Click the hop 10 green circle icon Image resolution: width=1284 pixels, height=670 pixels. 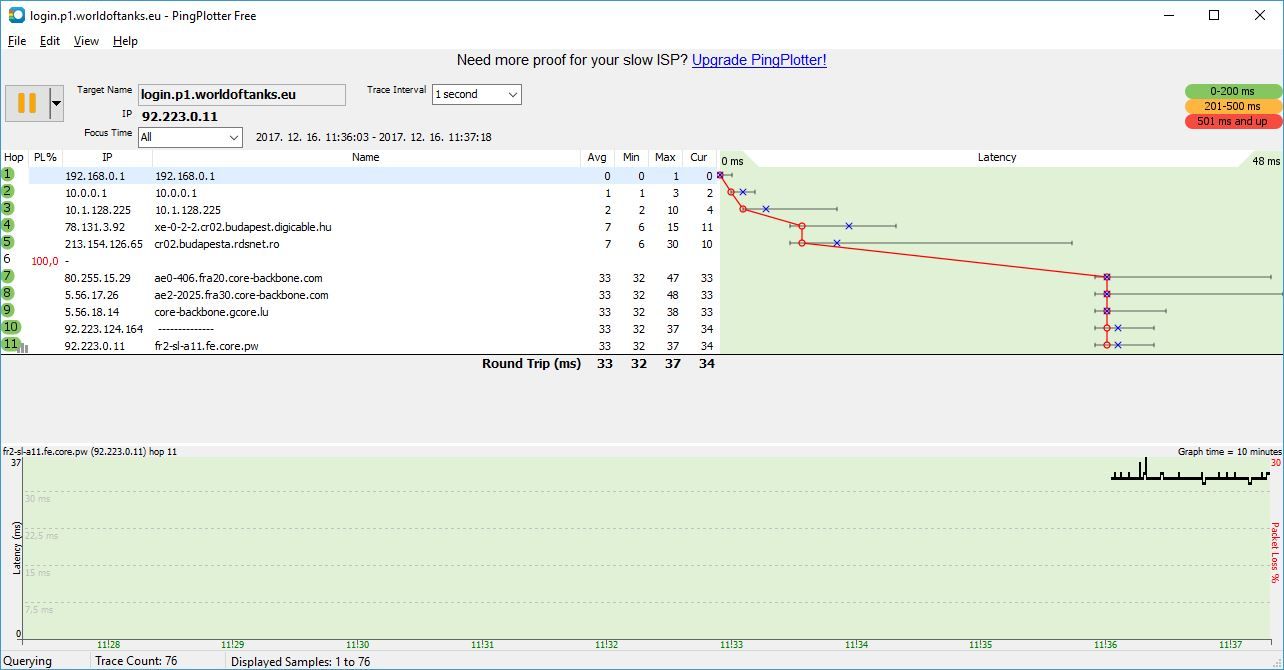(10, 327)
